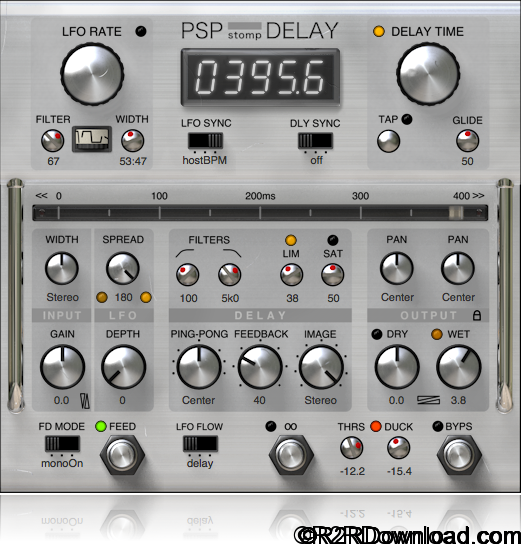Toggle the BYPS LED
Viewport: 521px width, 544px height.
(x=438, y=426)
